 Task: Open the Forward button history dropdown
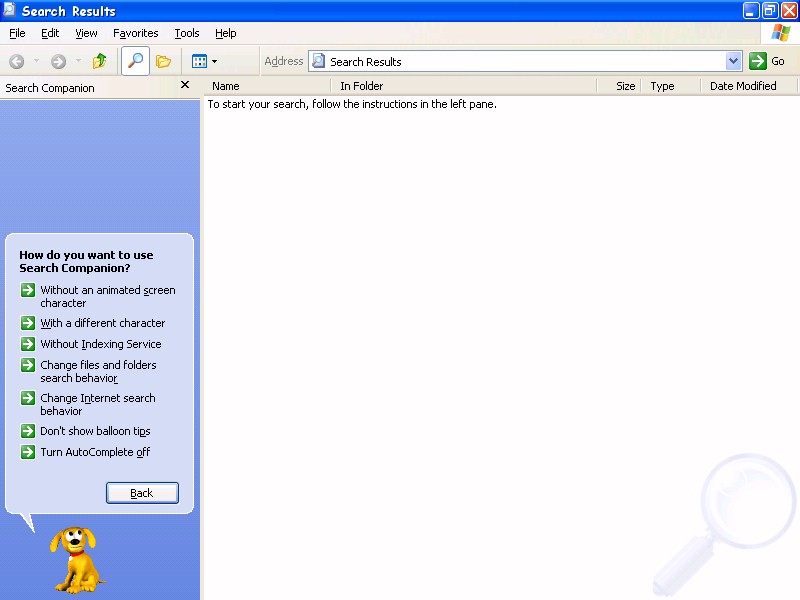pyautogui.click(x=78, y=61)
